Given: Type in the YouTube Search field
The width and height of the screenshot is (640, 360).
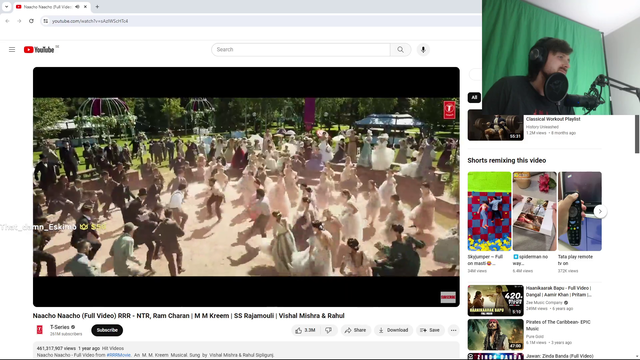Looking at the screenshot, I should pyautogui.click(x=301, y=49).
